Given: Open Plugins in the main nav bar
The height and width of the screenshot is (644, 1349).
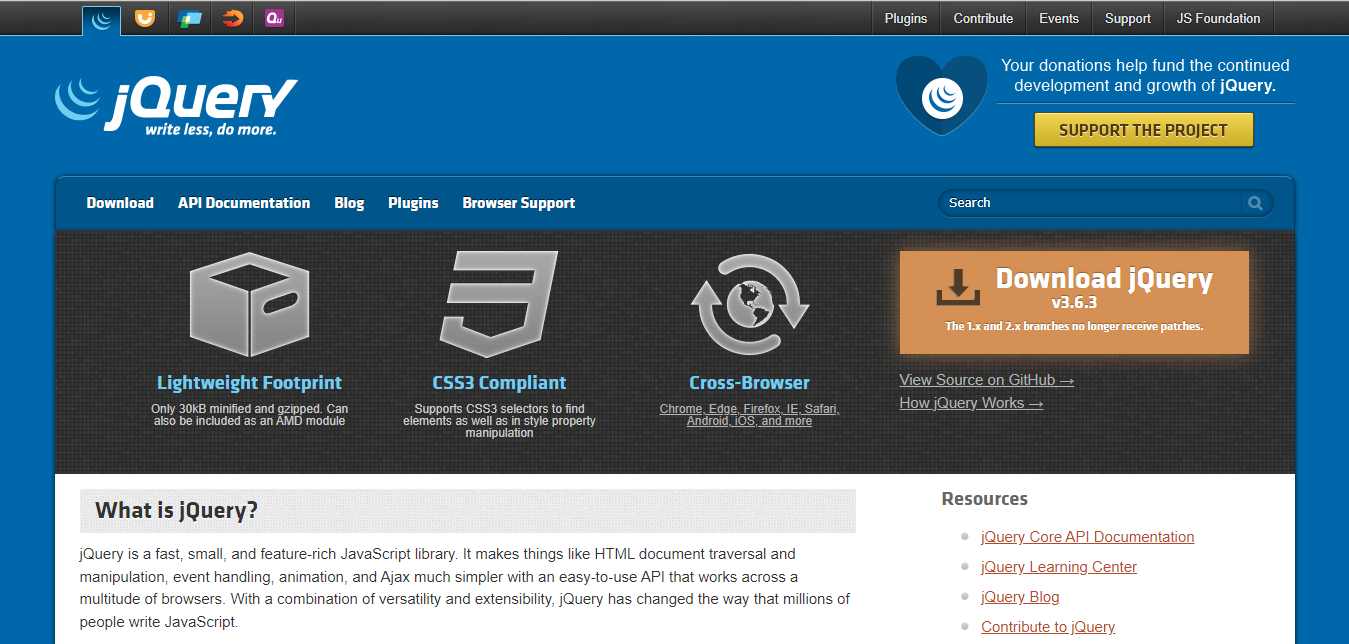Looking at the screenshot, I should point(414,203).
